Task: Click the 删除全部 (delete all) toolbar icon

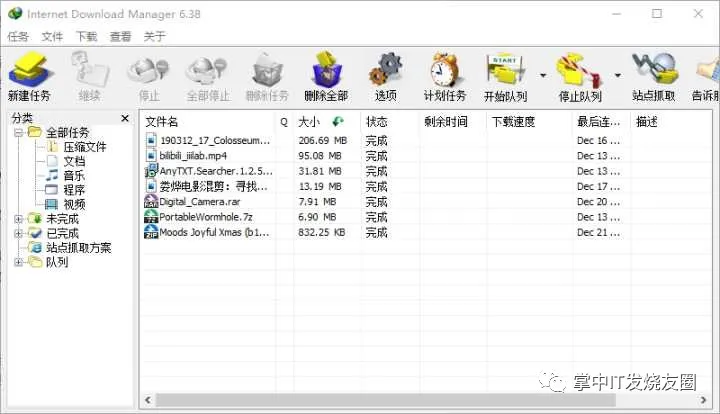Action: click(325, 70)
